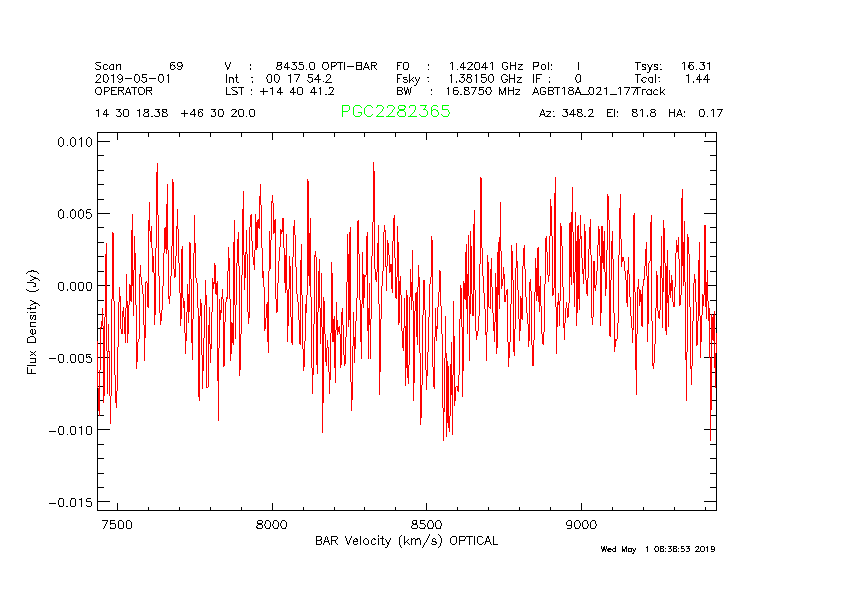Click the Flux Density (Jy) axis label

(x=32, y=322)
